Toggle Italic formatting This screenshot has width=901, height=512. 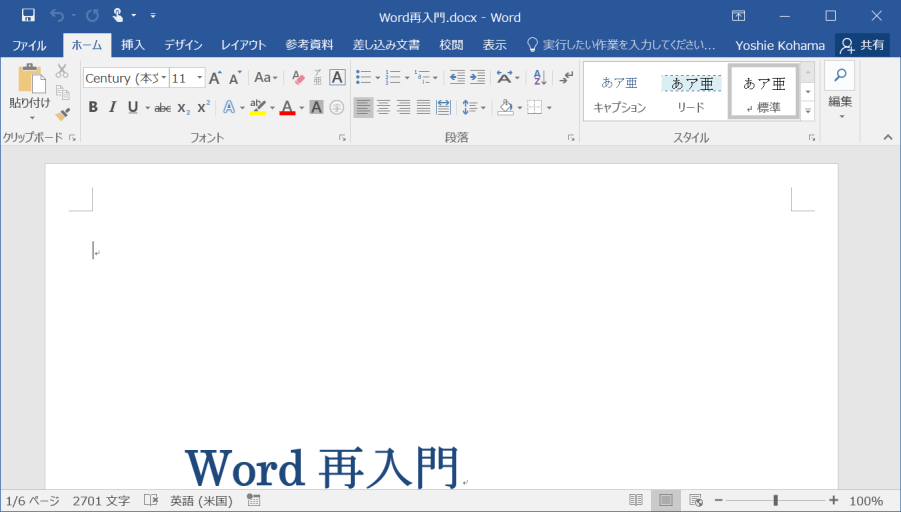coord(113,107)
